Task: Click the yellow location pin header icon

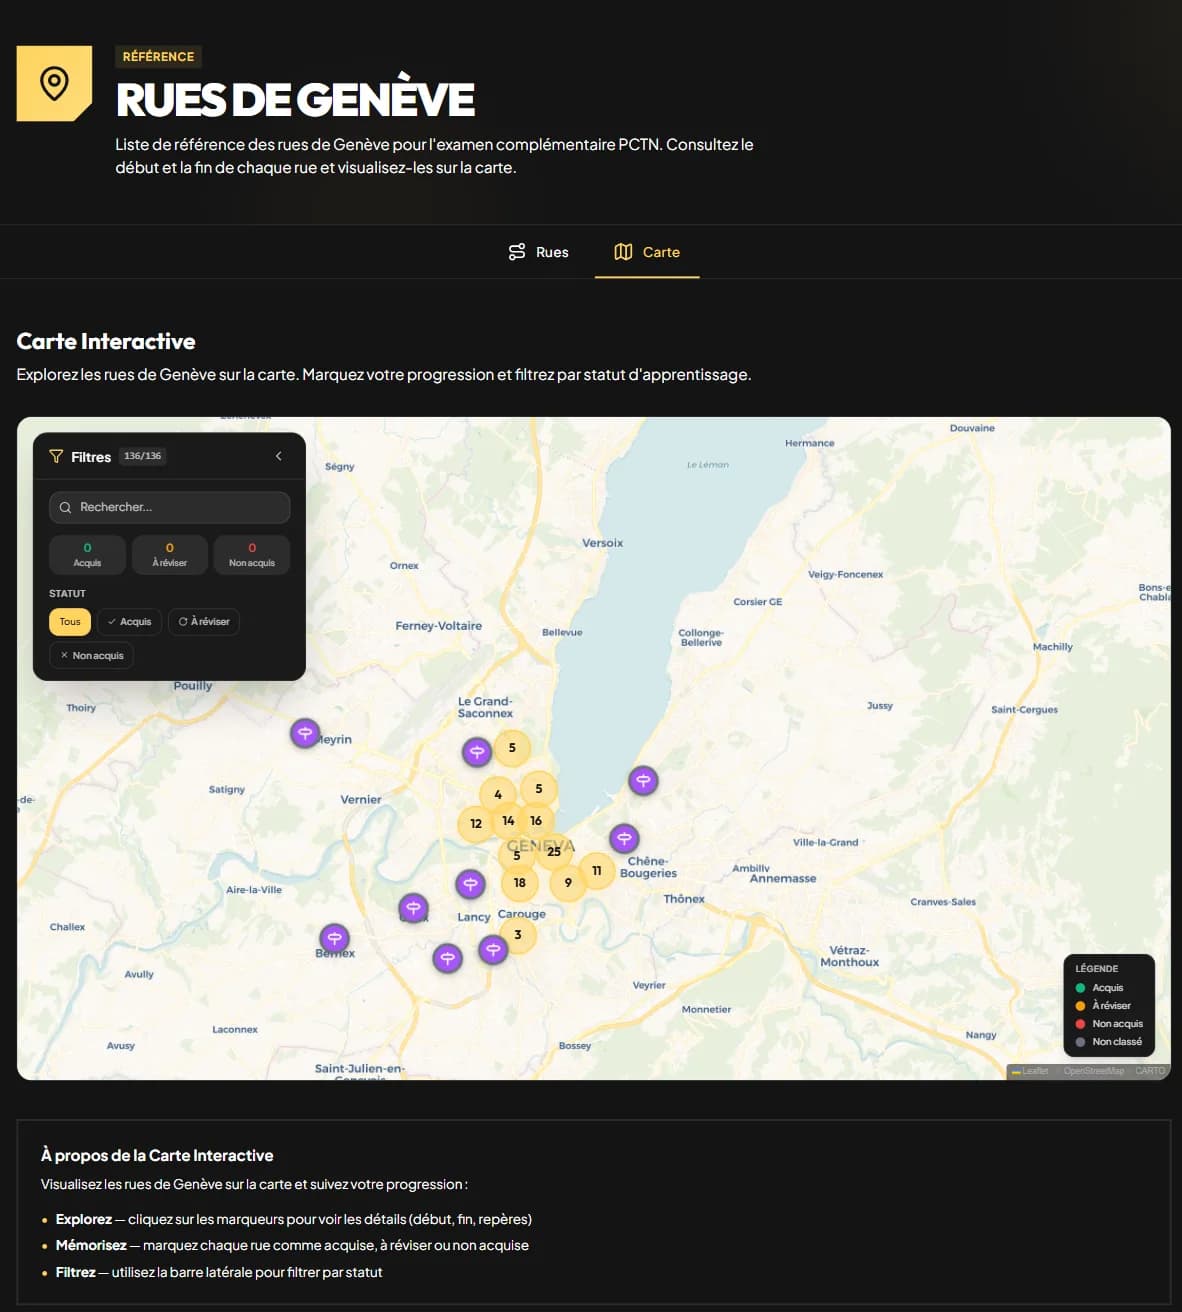Action: 54,83
